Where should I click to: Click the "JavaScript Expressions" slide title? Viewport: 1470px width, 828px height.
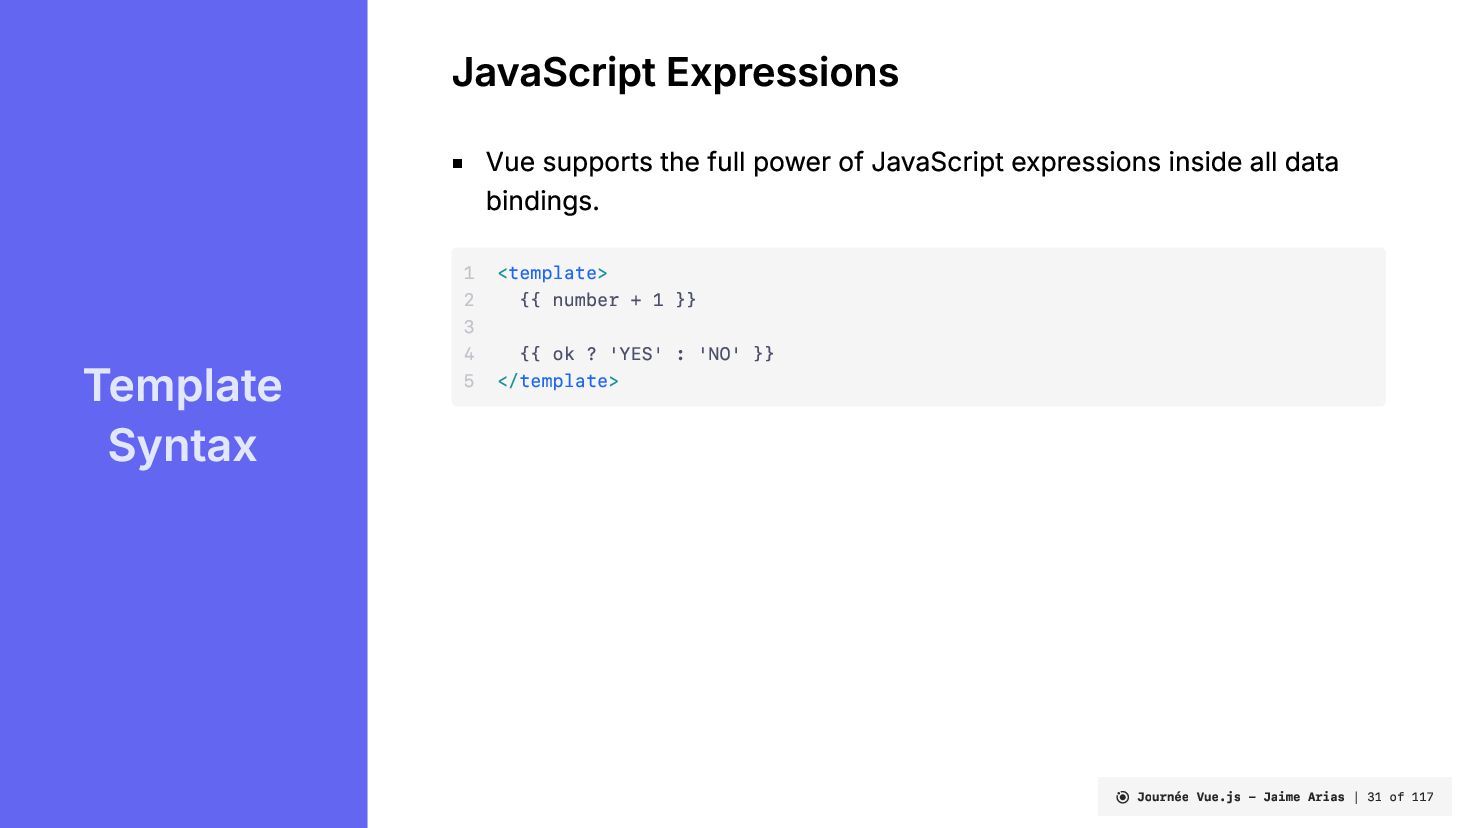[x=675, y=73]
